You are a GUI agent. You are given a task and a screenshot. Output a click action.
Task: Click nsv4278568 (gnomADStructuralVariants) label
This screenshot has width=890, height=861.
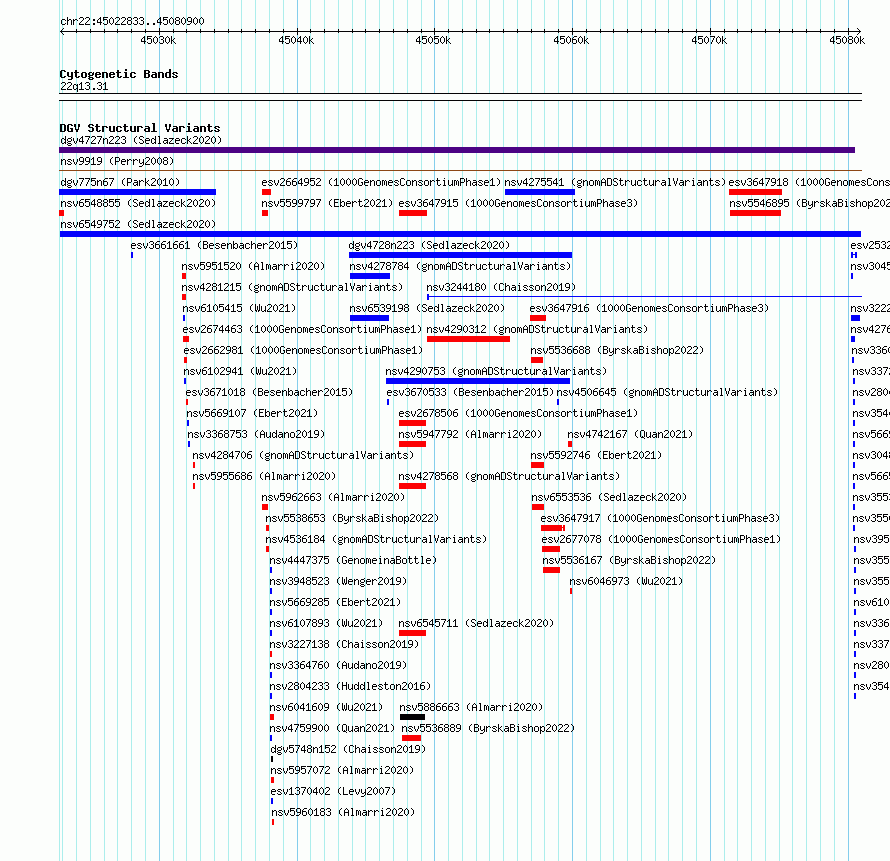click(509, 476)
